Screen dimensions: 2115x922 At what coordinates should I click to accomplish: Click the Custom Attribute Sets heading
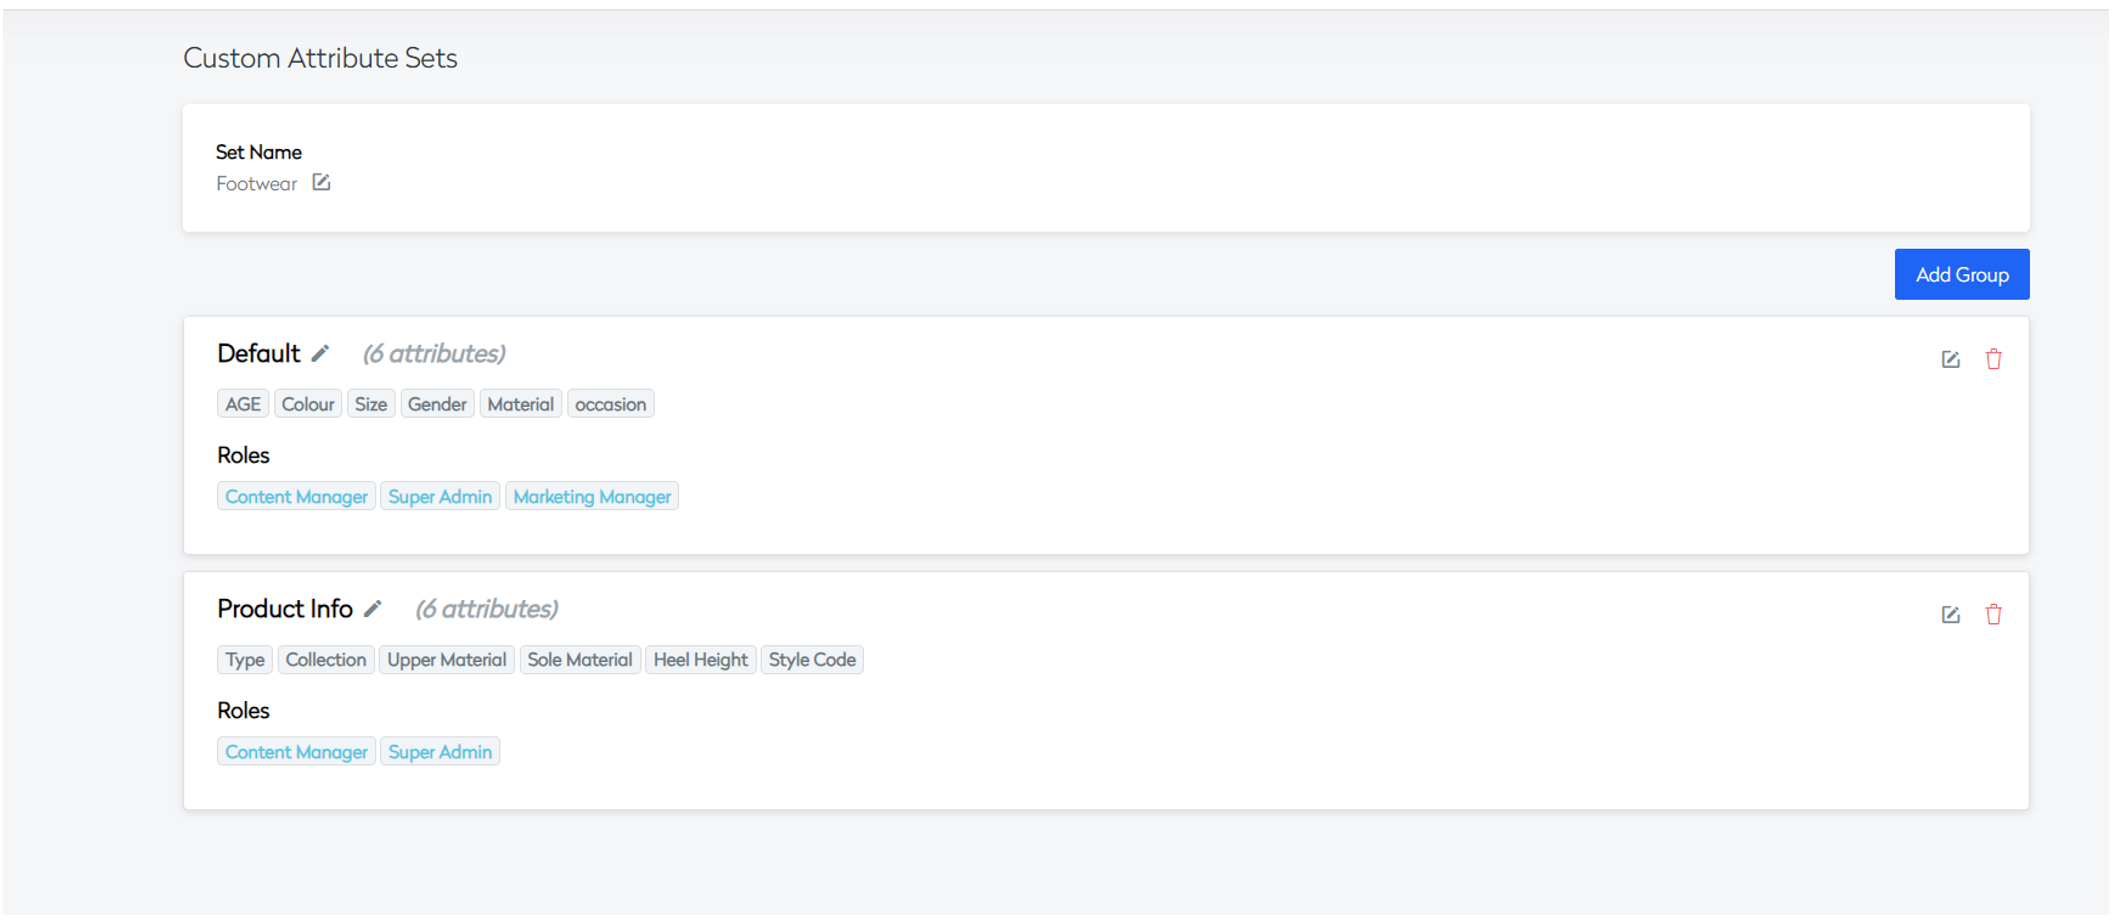(x=320, y=58)
